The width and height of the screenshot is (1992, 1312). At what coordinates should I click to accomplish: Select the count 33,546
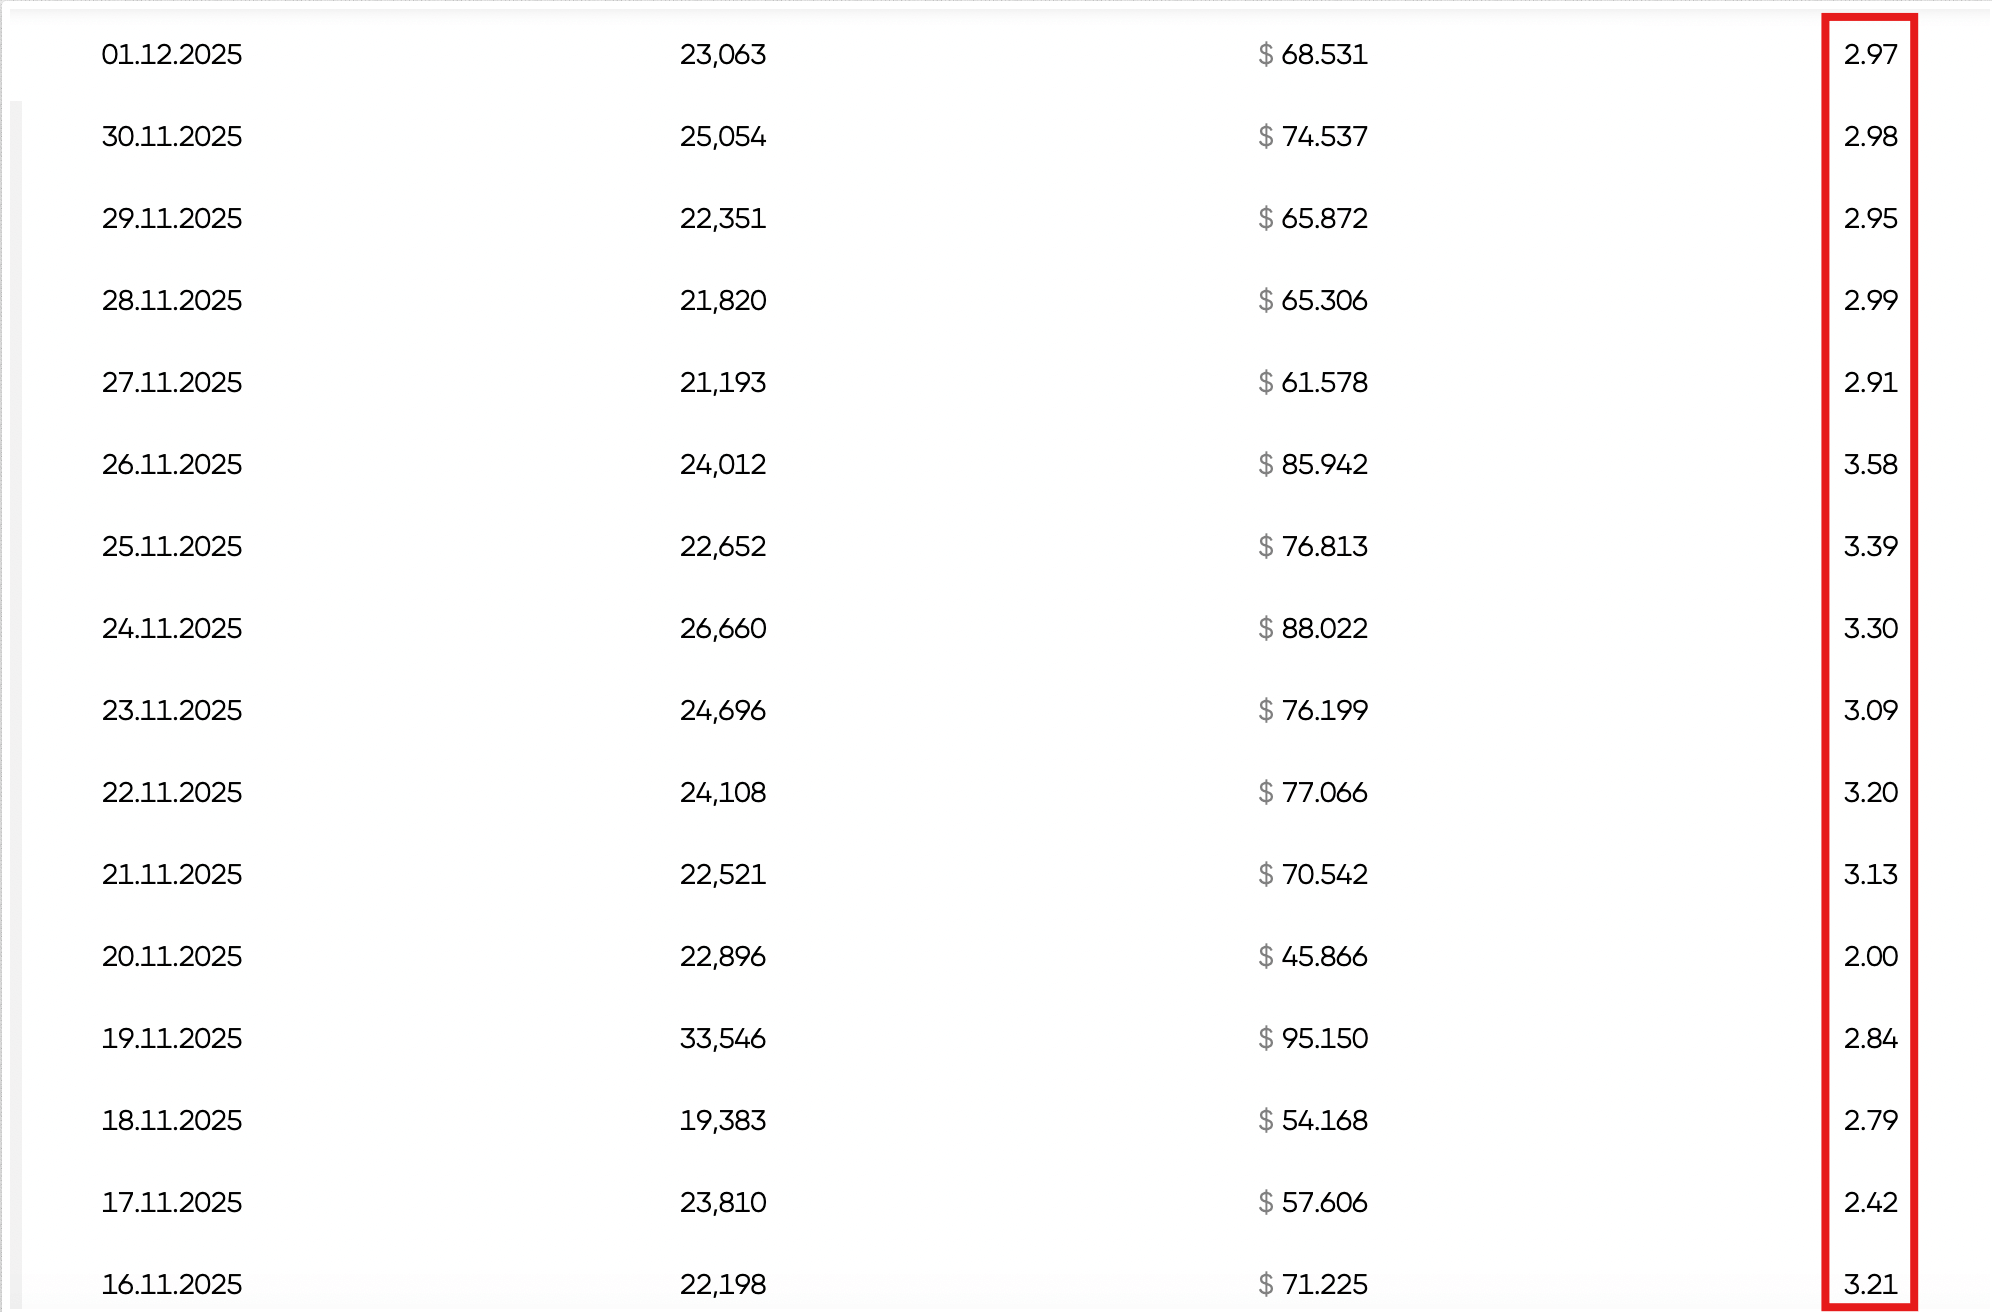point(723,1038)
